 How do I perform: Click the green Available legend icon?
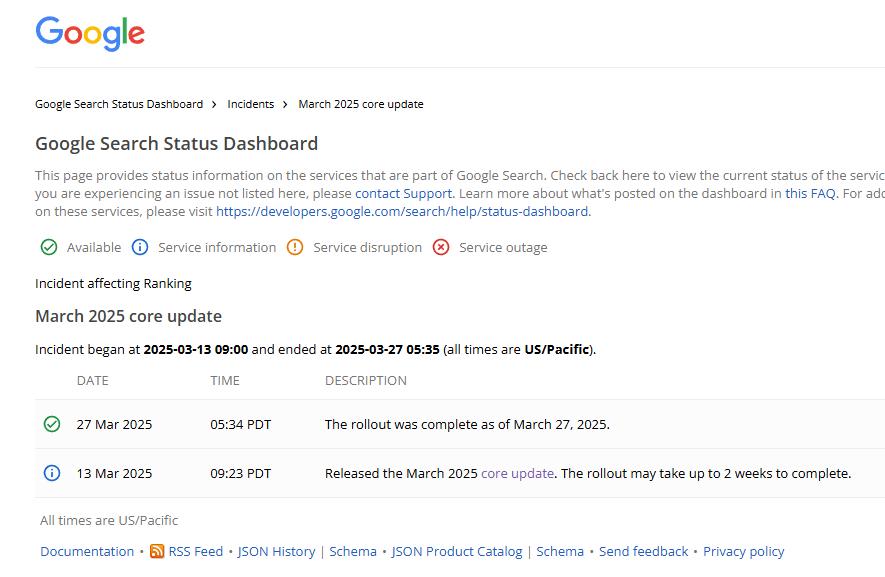[x=49, y=247]
